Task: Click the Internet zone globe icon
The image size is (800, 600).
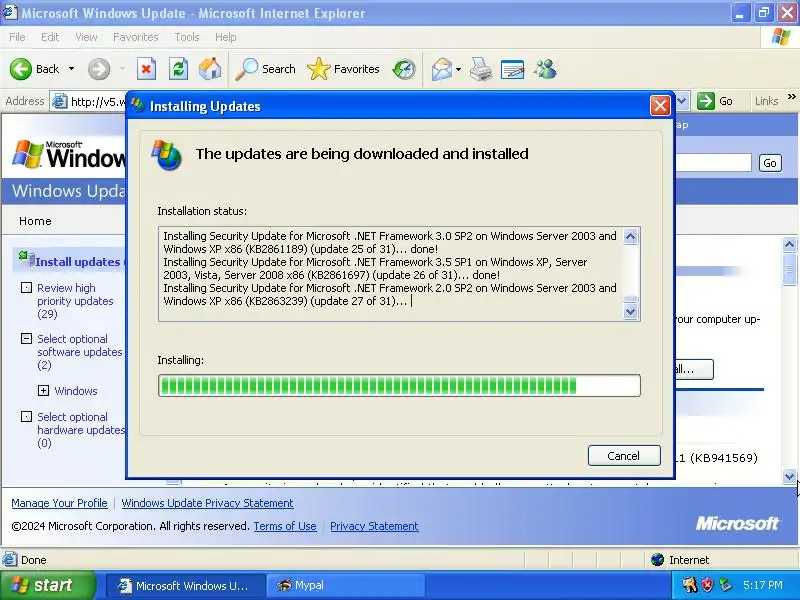Action: coord(658,560)
